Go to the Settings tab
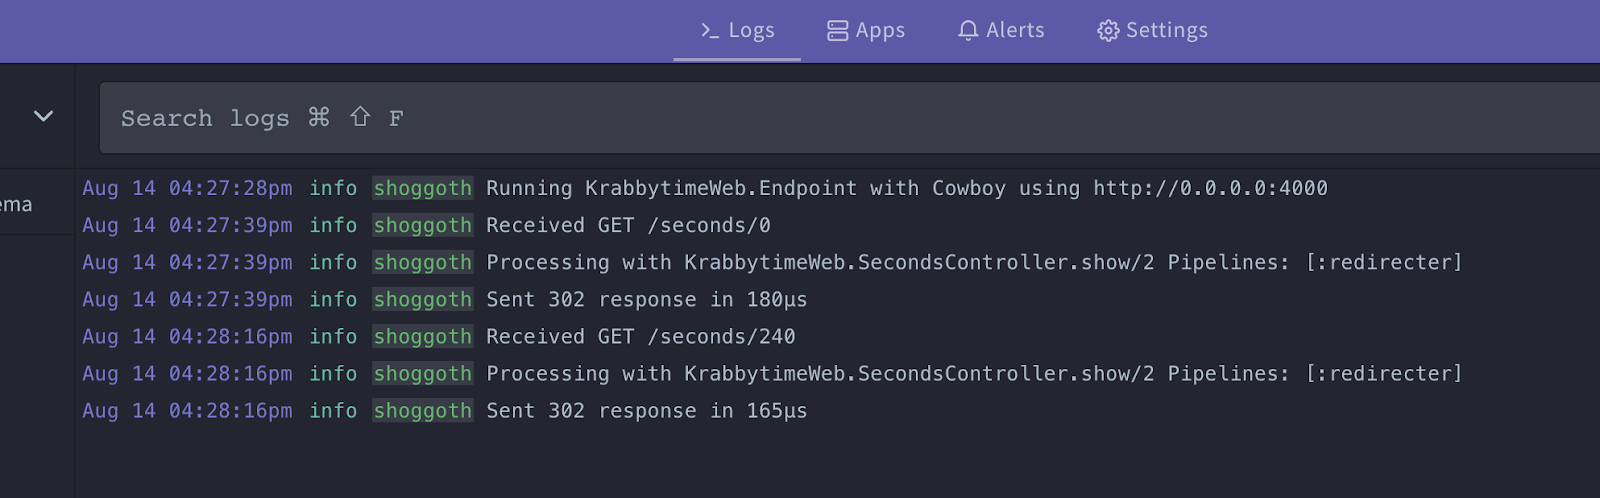Image resolution: width=1600 pixels, height=498 pixels. [x=1153, y=31]
